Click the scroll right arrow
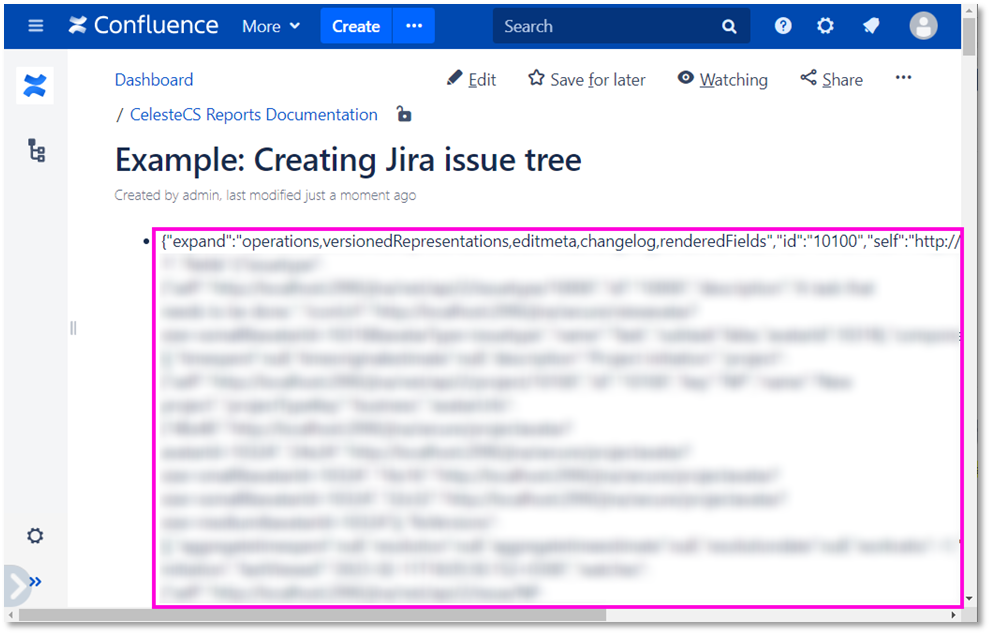Image resolution: width=991 pixels, height=635 pixels. coord(954,615)
